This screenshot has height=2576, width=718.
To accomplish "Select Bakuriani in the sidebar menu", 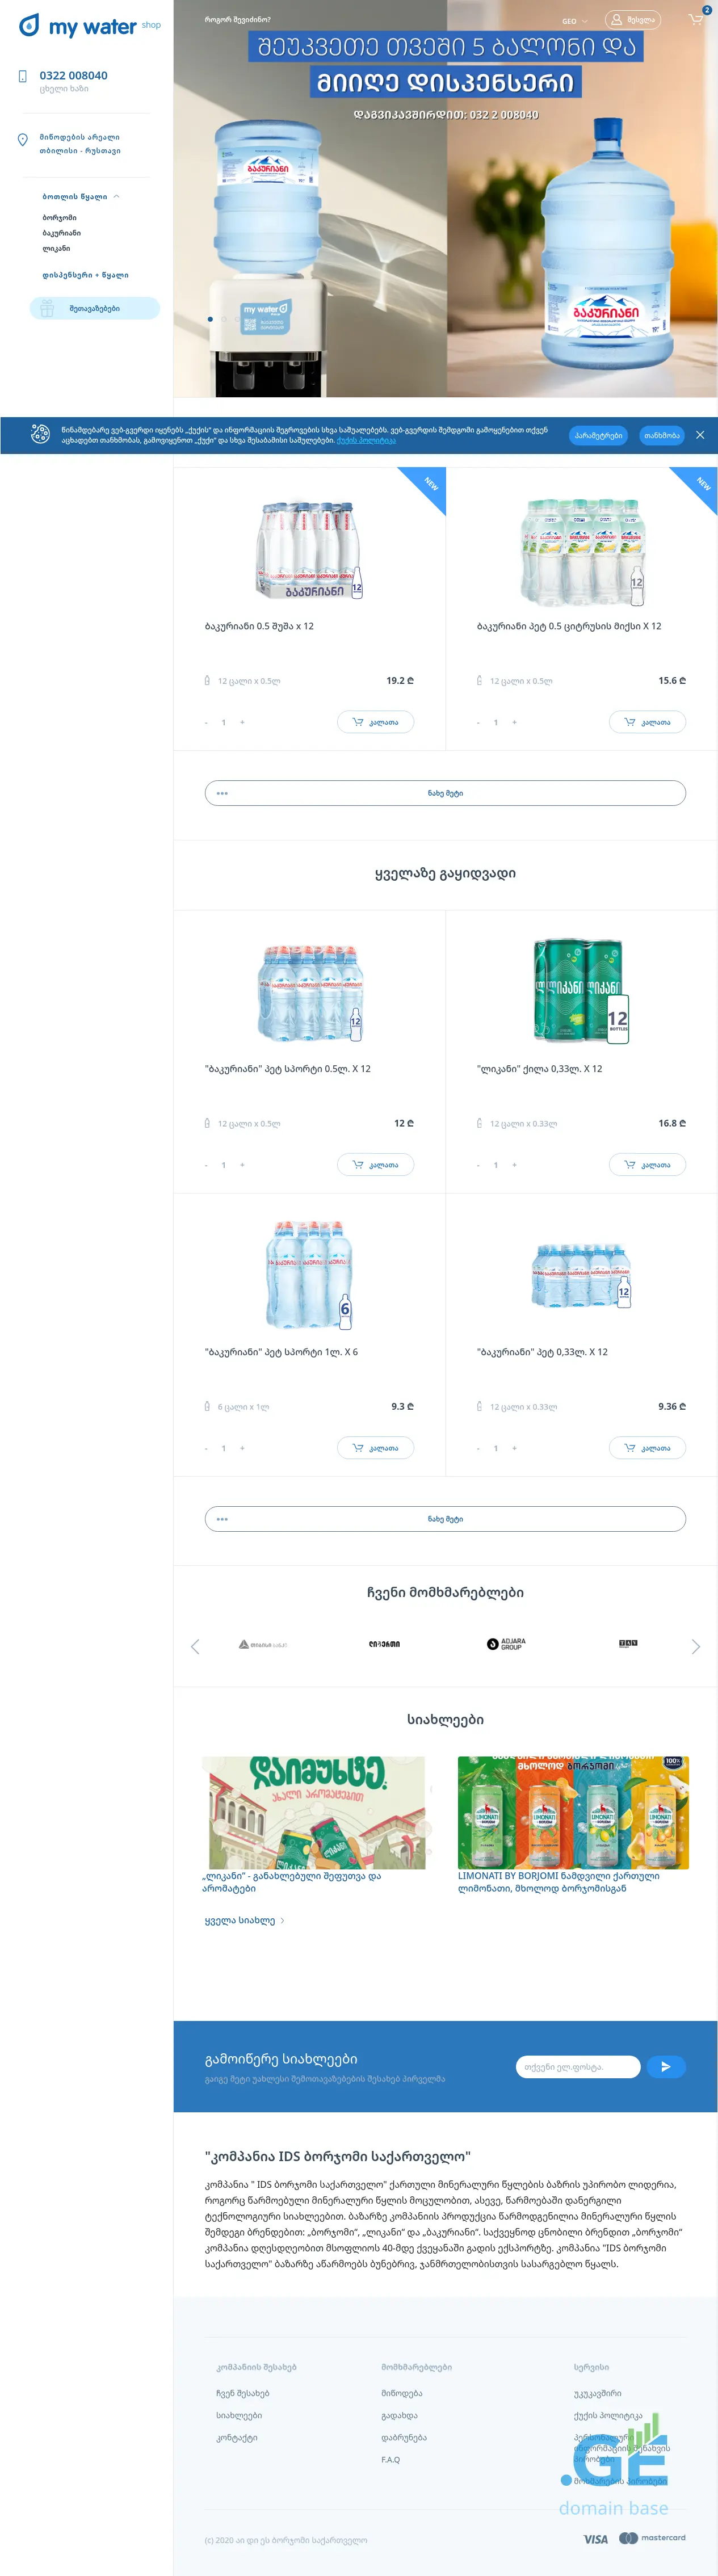I will pos(61,233).
